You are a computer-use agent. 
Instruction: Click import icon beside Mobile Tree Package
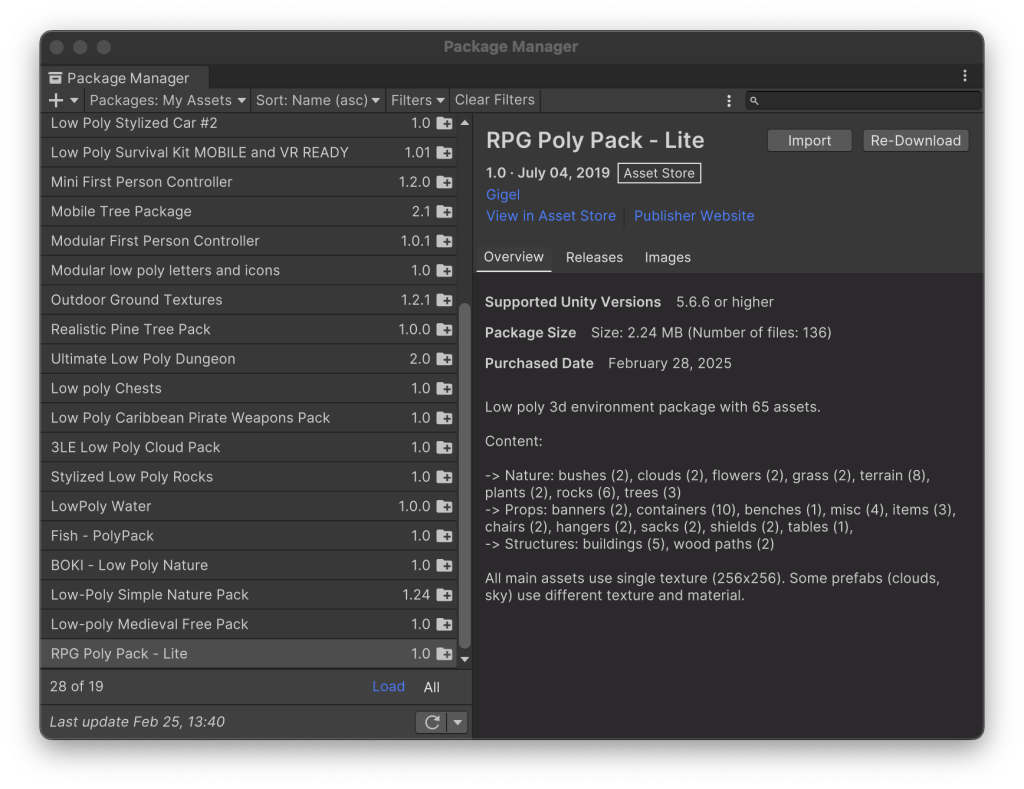(x=445, y=212)
